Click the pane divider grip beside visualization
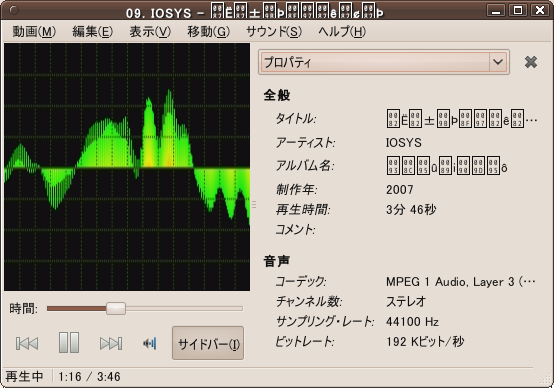Image resolution: width=554 pixels, height=388 pixels. click(x=254, y=204)
